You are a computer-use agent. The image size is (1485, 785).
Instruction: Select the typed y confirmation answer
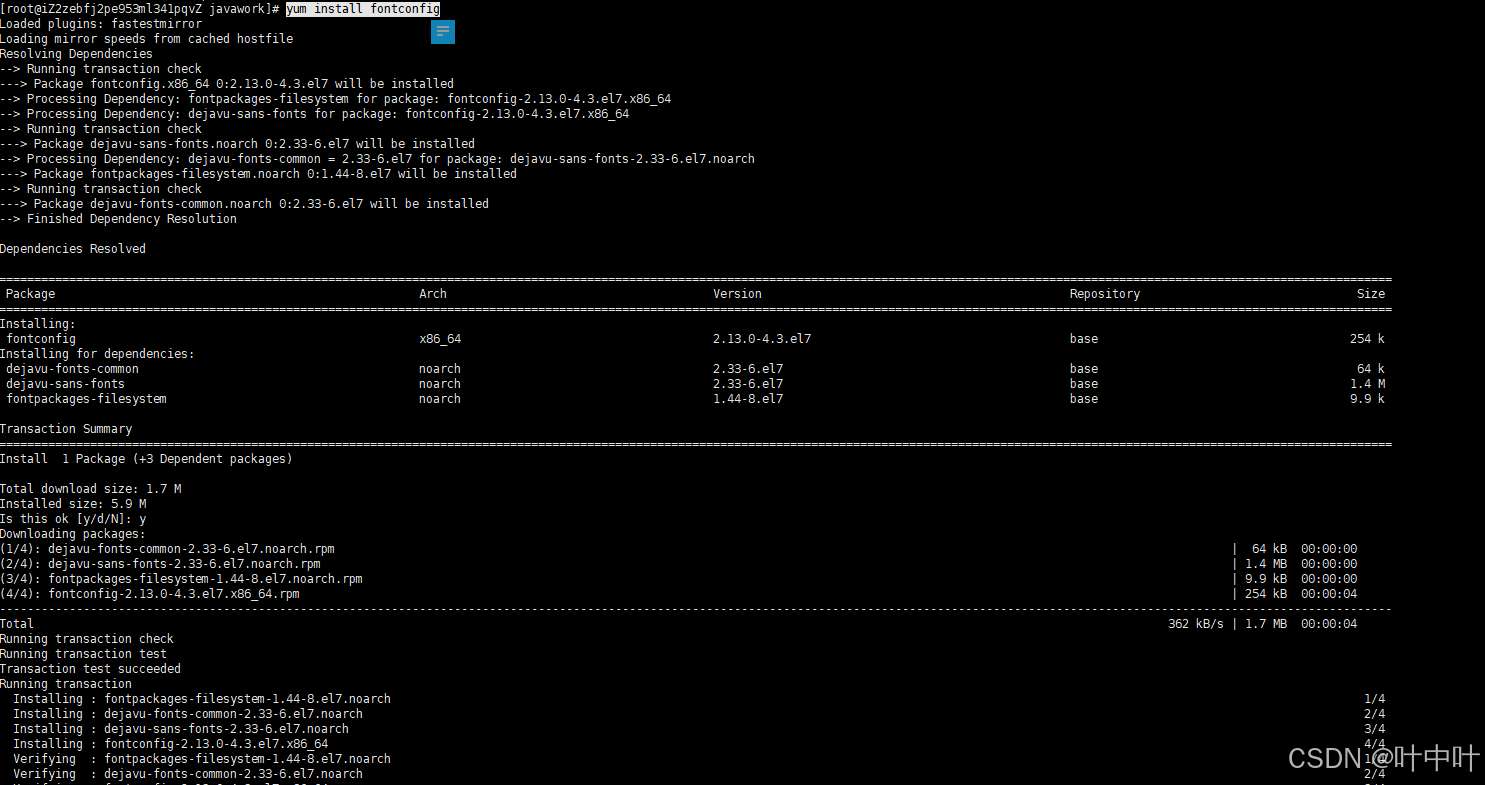(143, 518)
